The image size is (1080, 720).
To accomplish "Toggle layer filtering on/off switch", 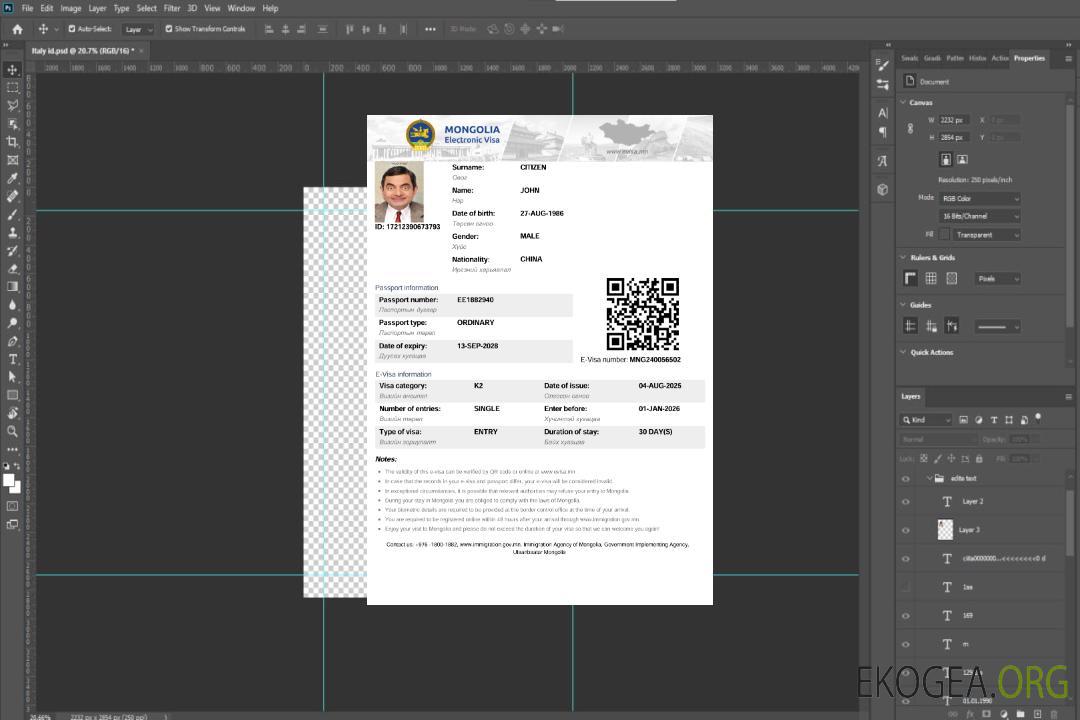I will click(1038, 418).
